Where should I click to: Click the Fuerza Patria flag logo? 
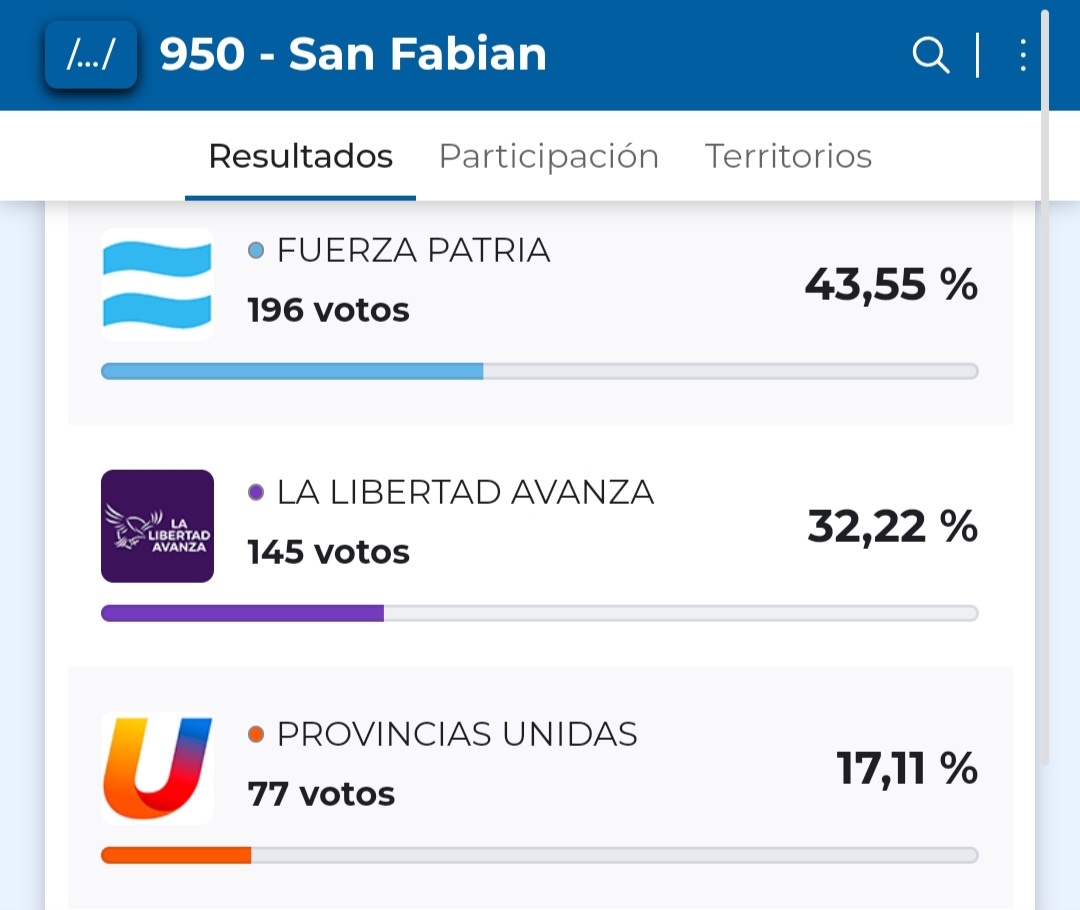coord(157,285)
